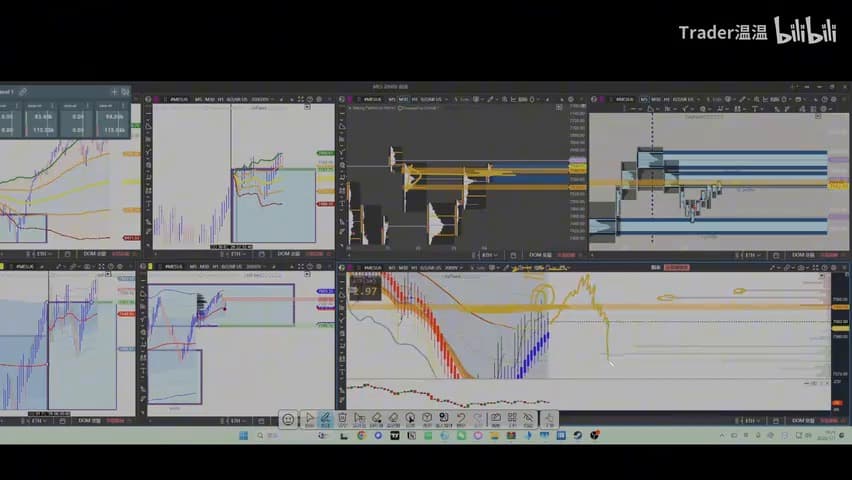Select the mouse pointer tool on annotation bar

tap(309, 419)
